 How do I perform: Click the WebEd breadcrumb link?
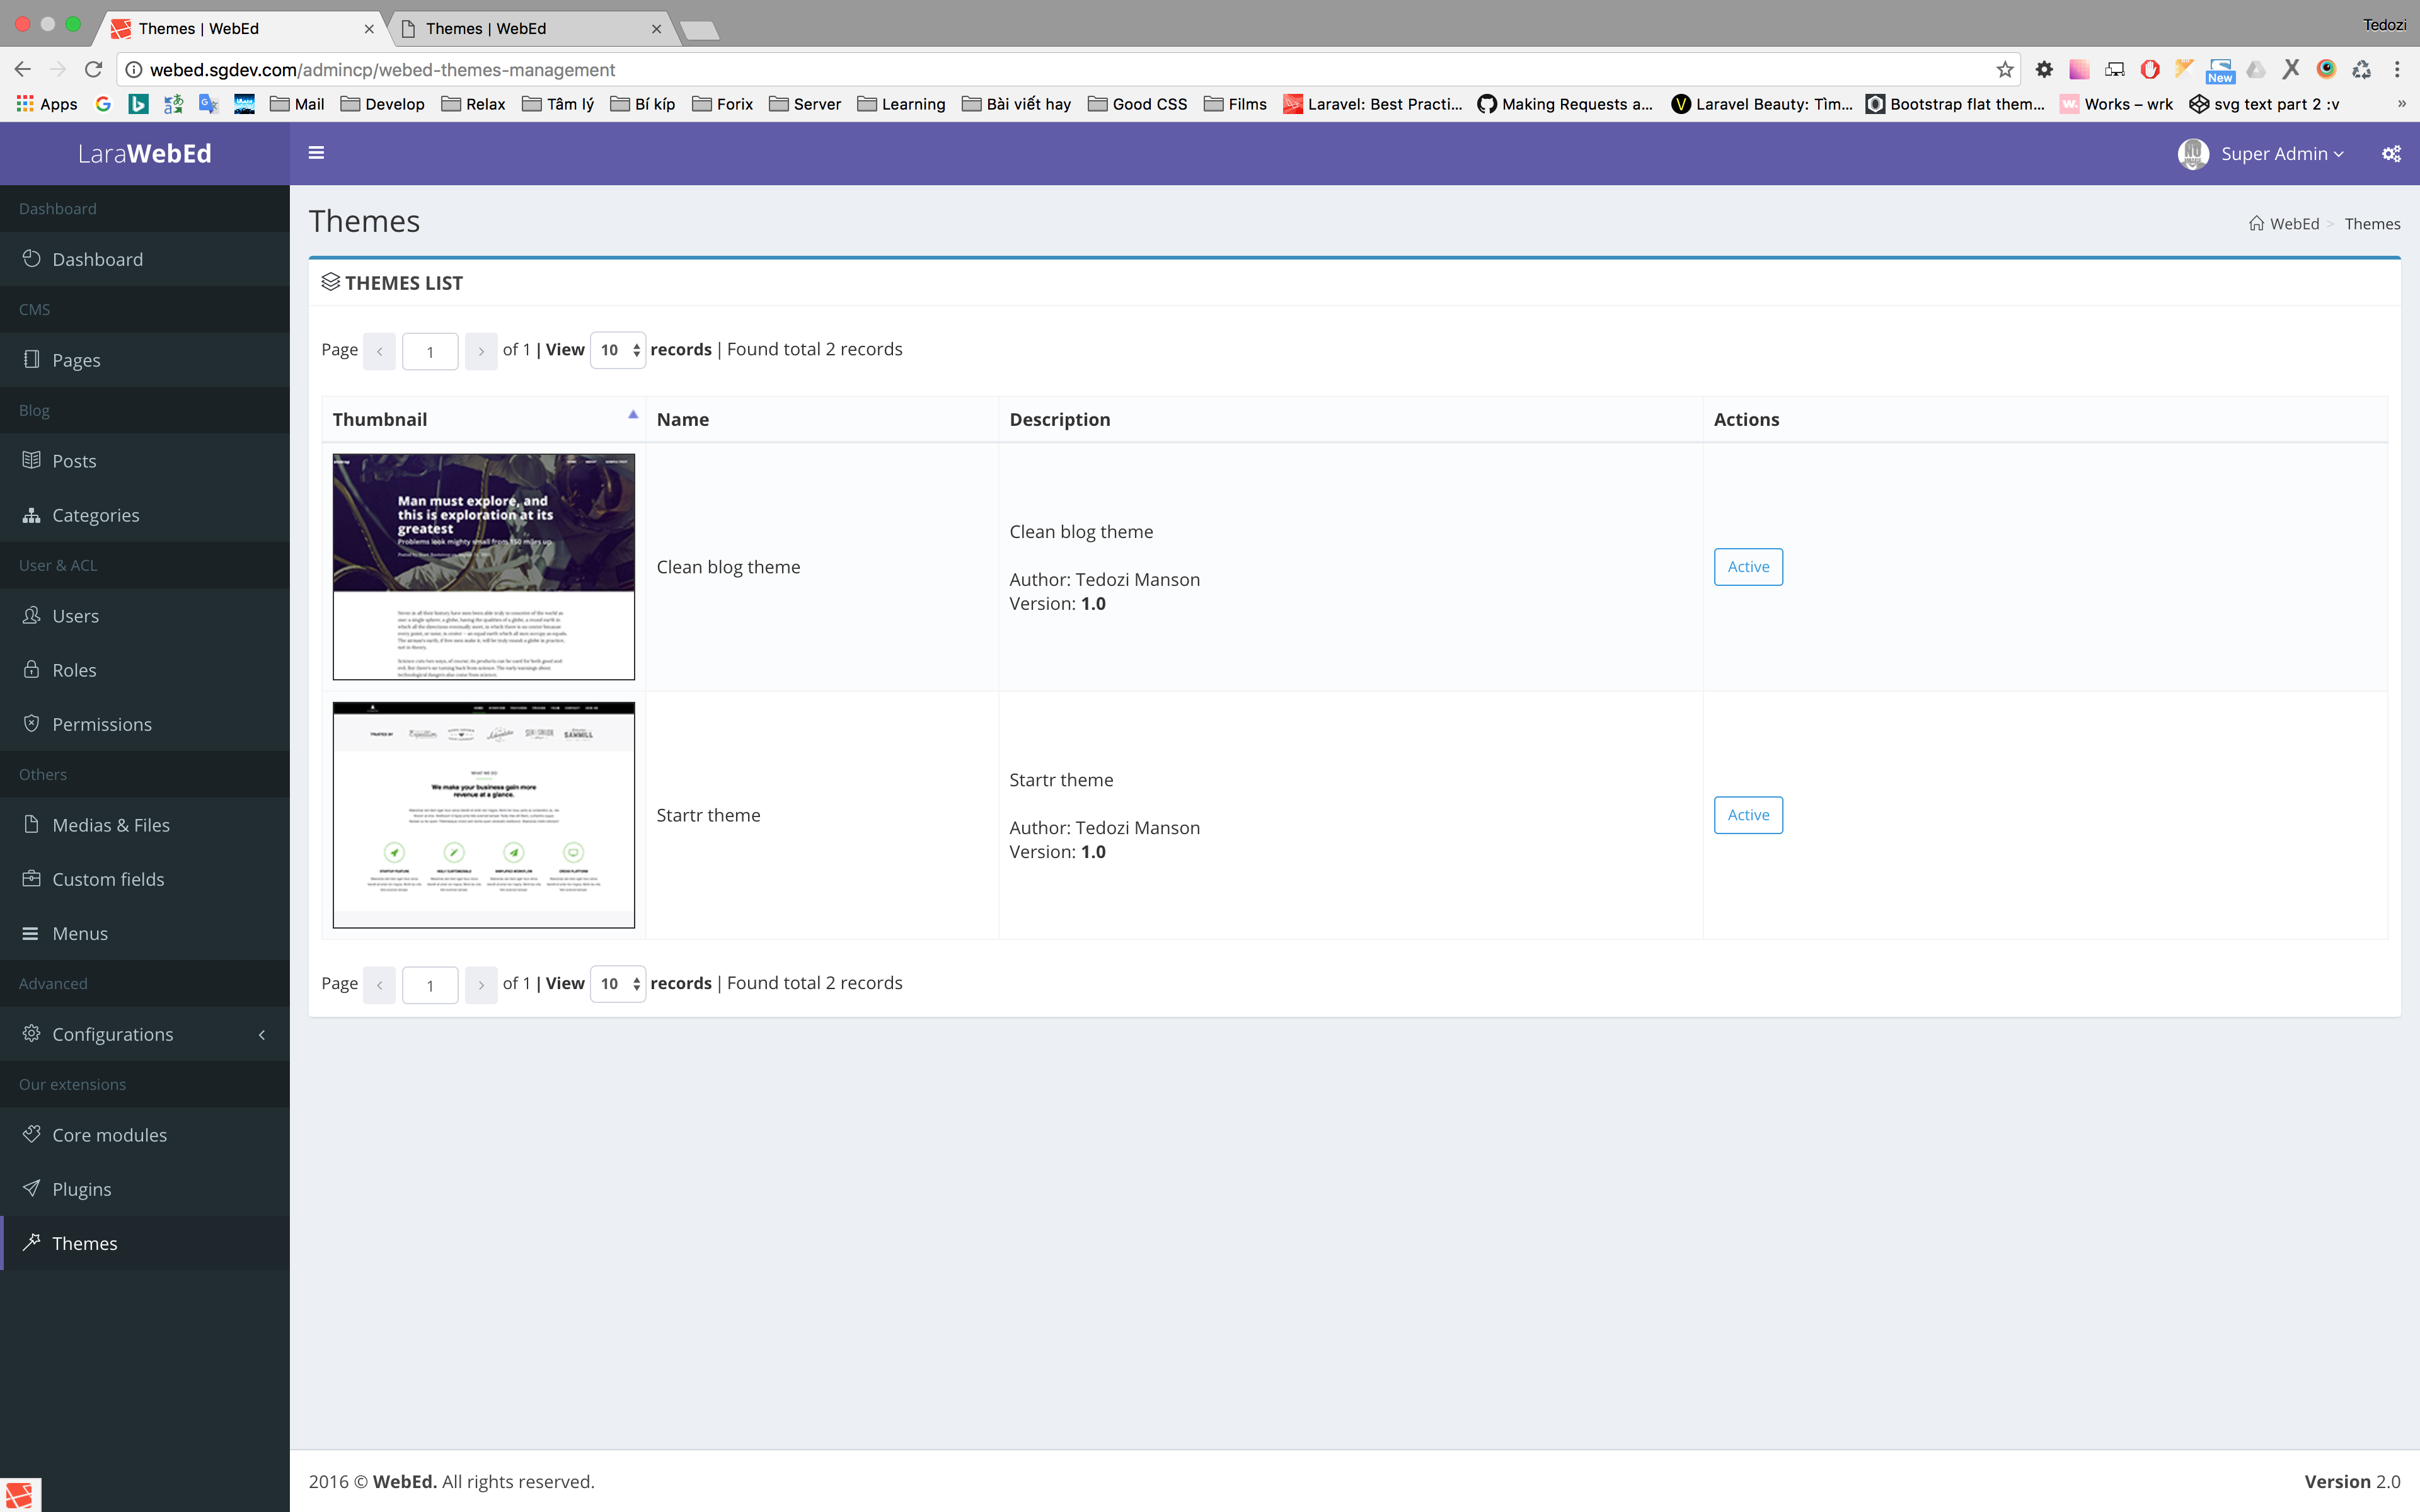[2293, 224]
